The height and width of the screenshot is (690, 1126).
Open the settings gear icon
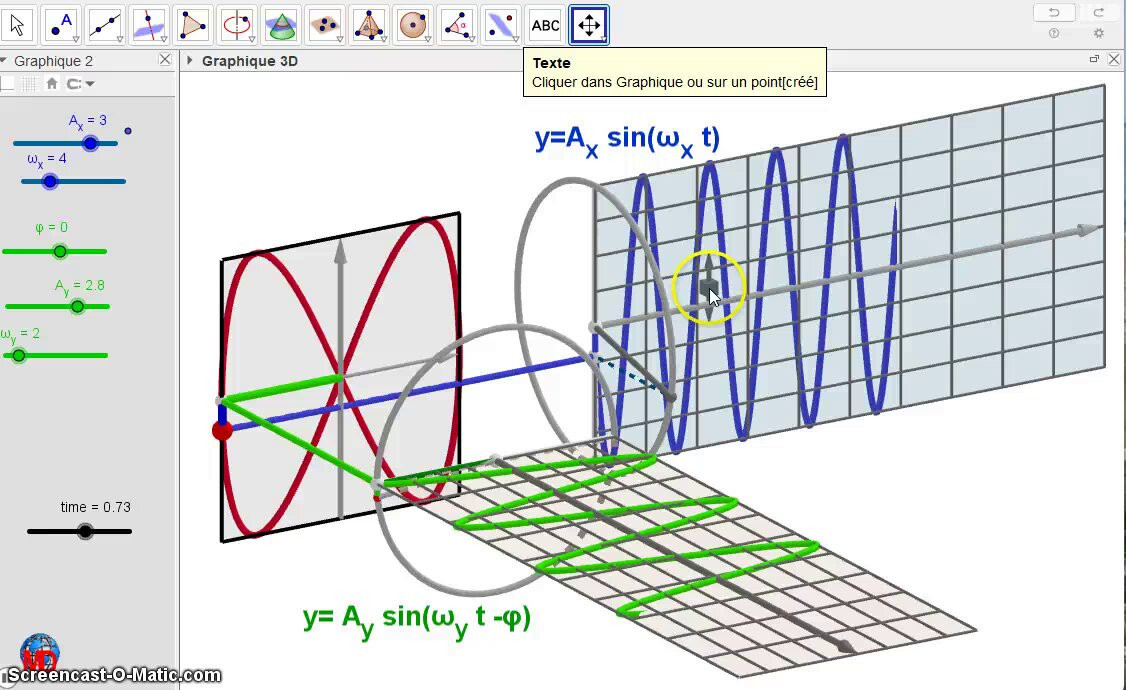pos(1099,33)
